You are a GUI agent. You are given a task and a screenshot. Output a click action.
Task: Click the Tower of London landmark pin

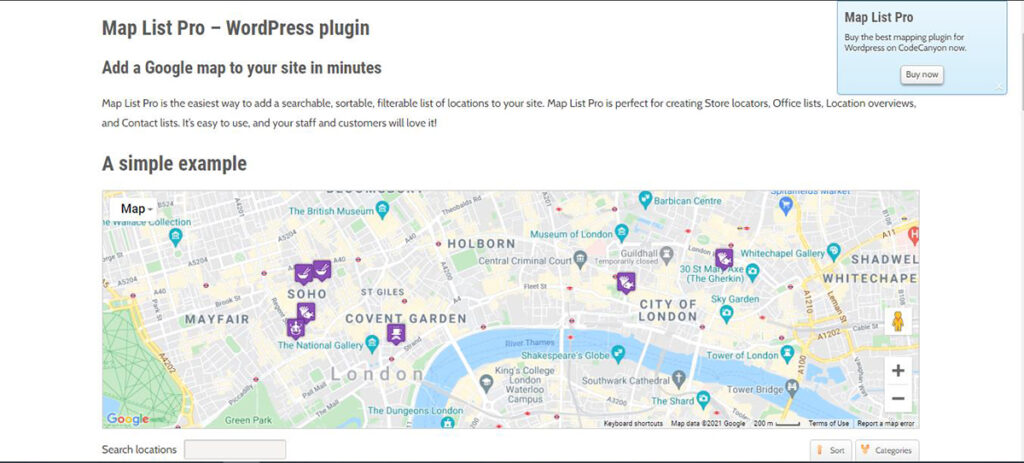788,355
